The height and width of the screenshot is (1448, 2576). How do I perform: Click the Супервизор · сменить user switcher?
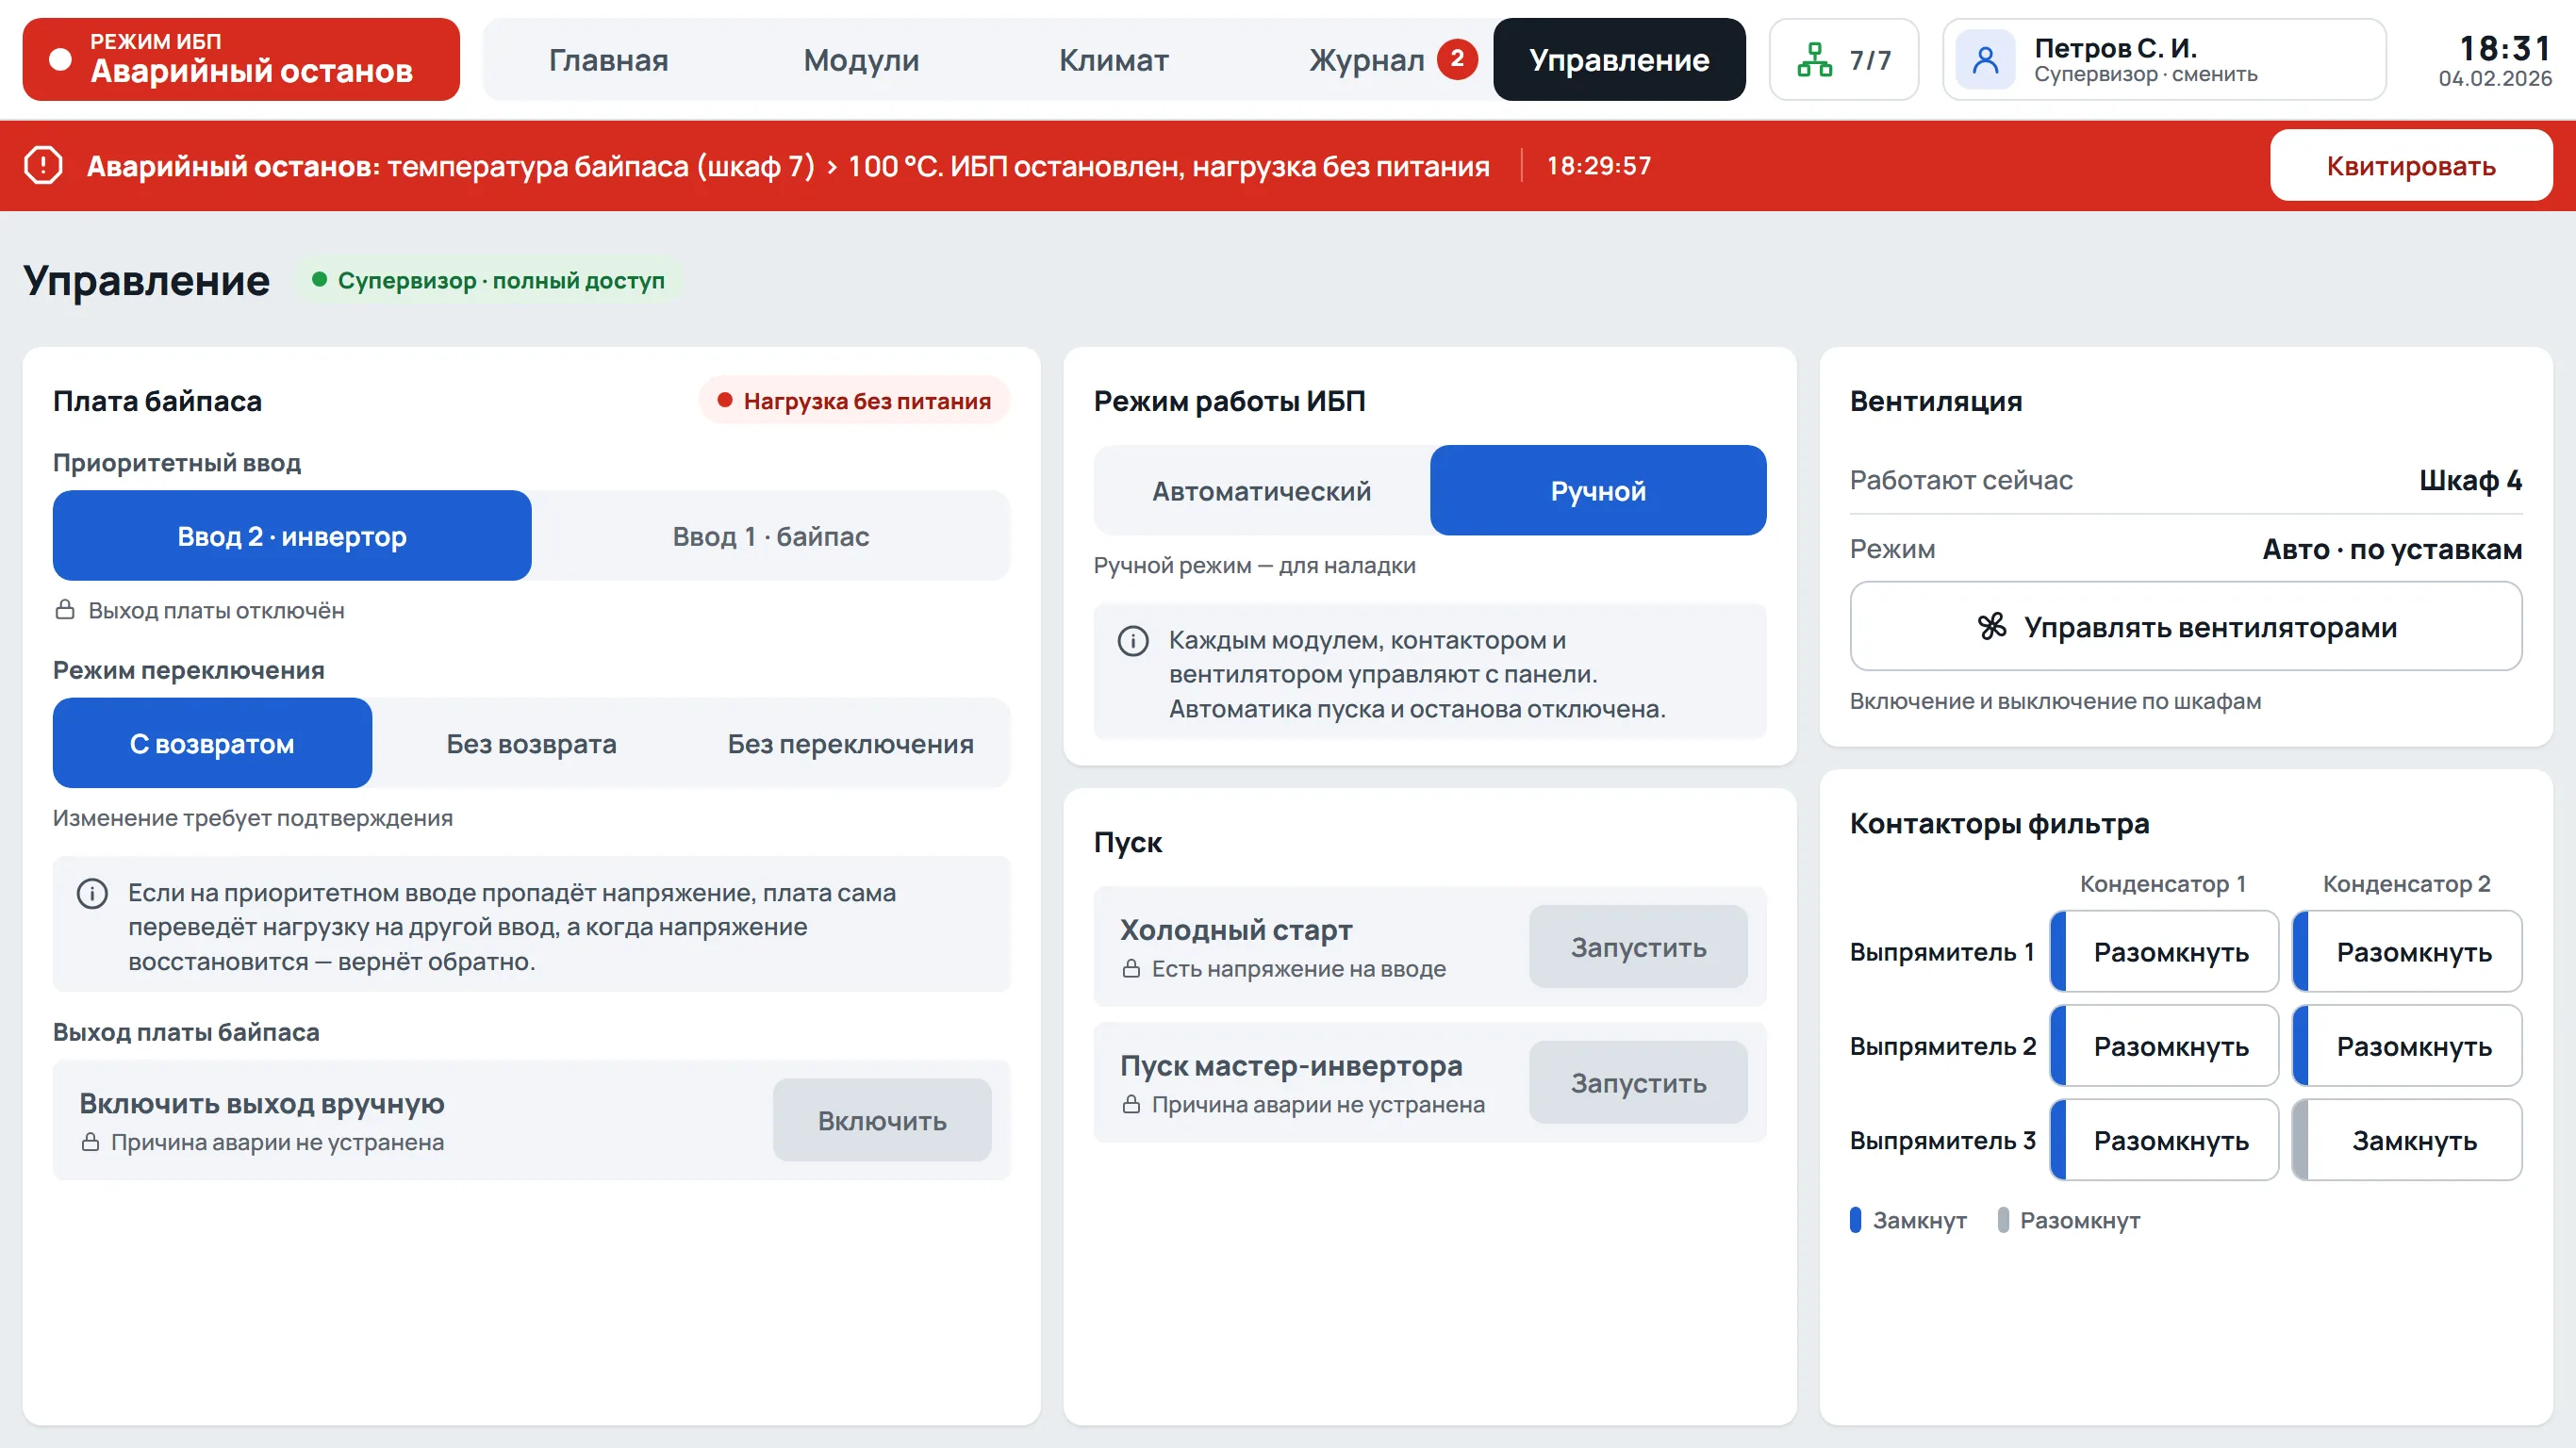click(2164, 60)
